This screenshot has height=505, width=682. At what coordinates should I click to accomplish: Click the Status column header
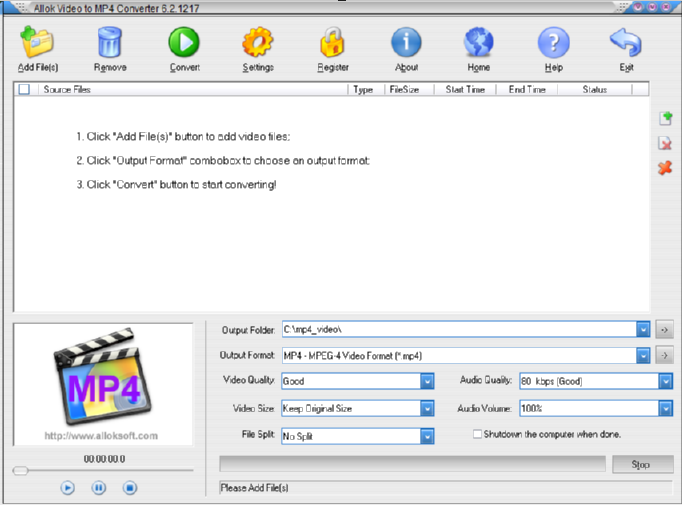(x=595, y=89)
